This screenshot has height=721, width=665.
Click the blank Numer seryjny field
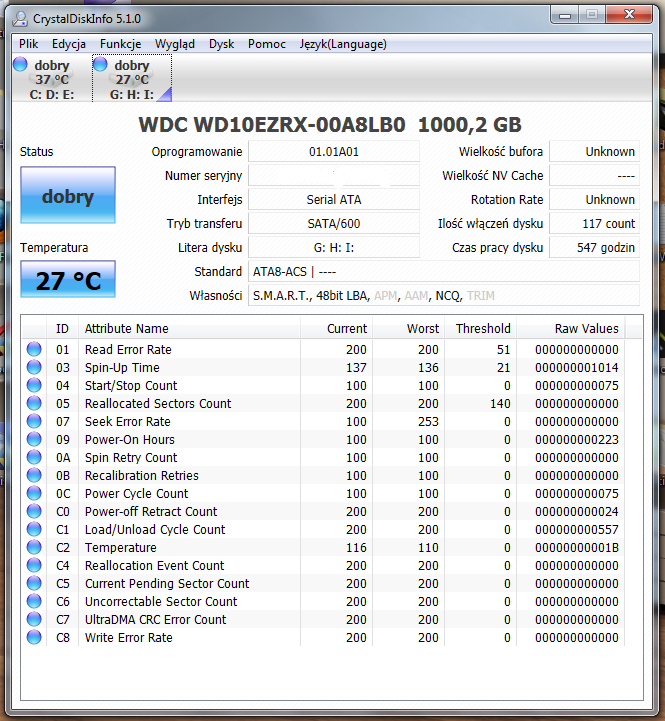click(x=334, y=176)
